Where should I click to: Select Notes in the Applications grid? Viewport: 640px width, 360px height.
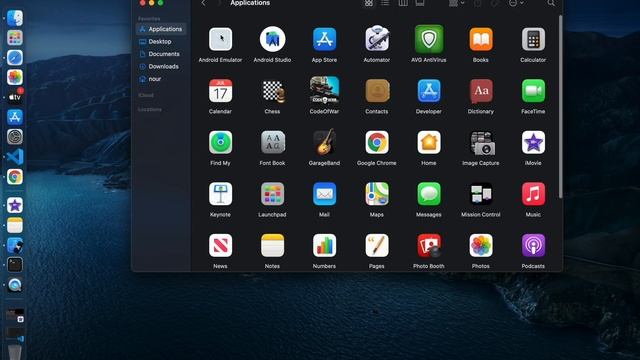pos(273,245)
